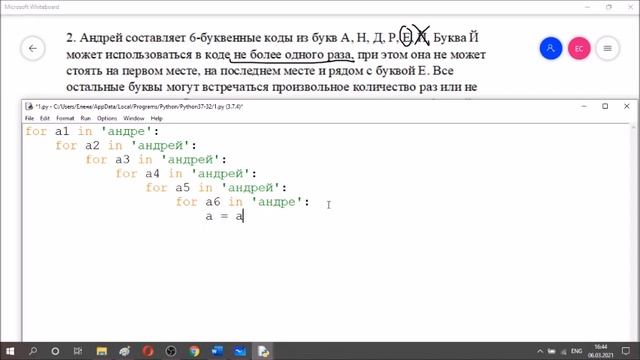Open the Whiteboard hamburger settings menu
The width and height of the screenshot is (640, 360).
[x=607, y=48]
